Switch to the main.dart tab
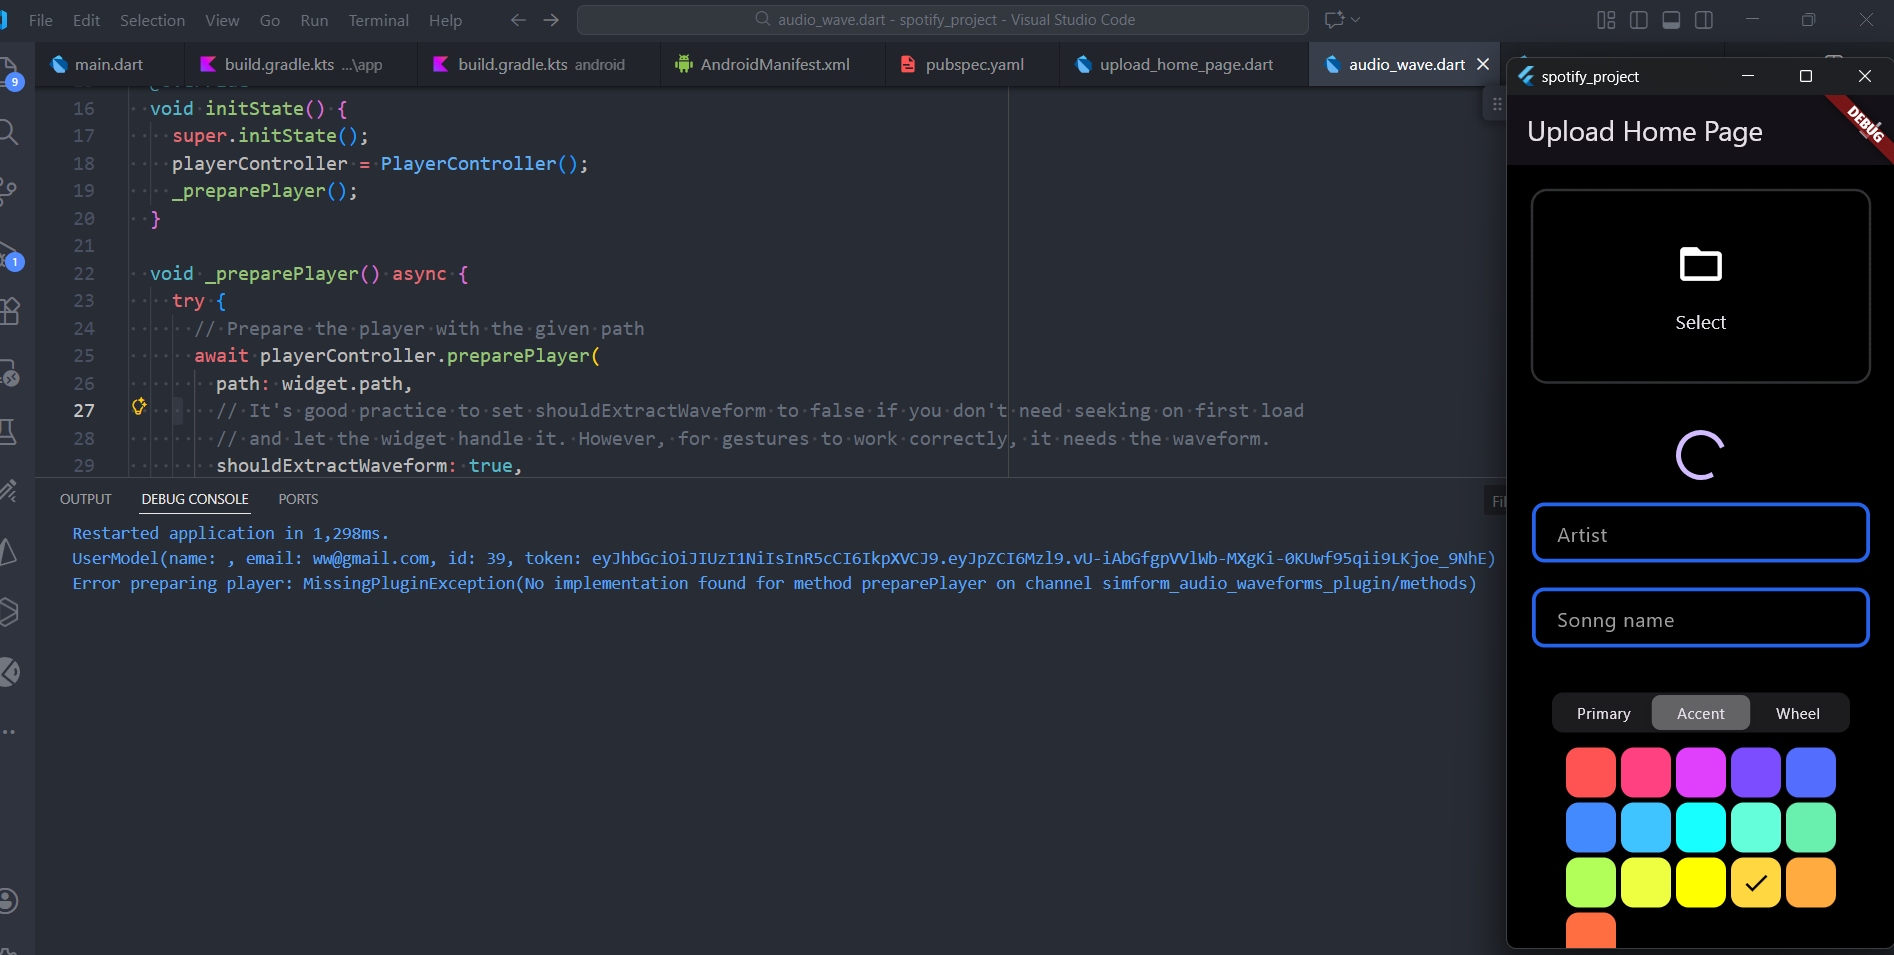The width and height of the screenshot is (1894, 955). click(109, 64)
